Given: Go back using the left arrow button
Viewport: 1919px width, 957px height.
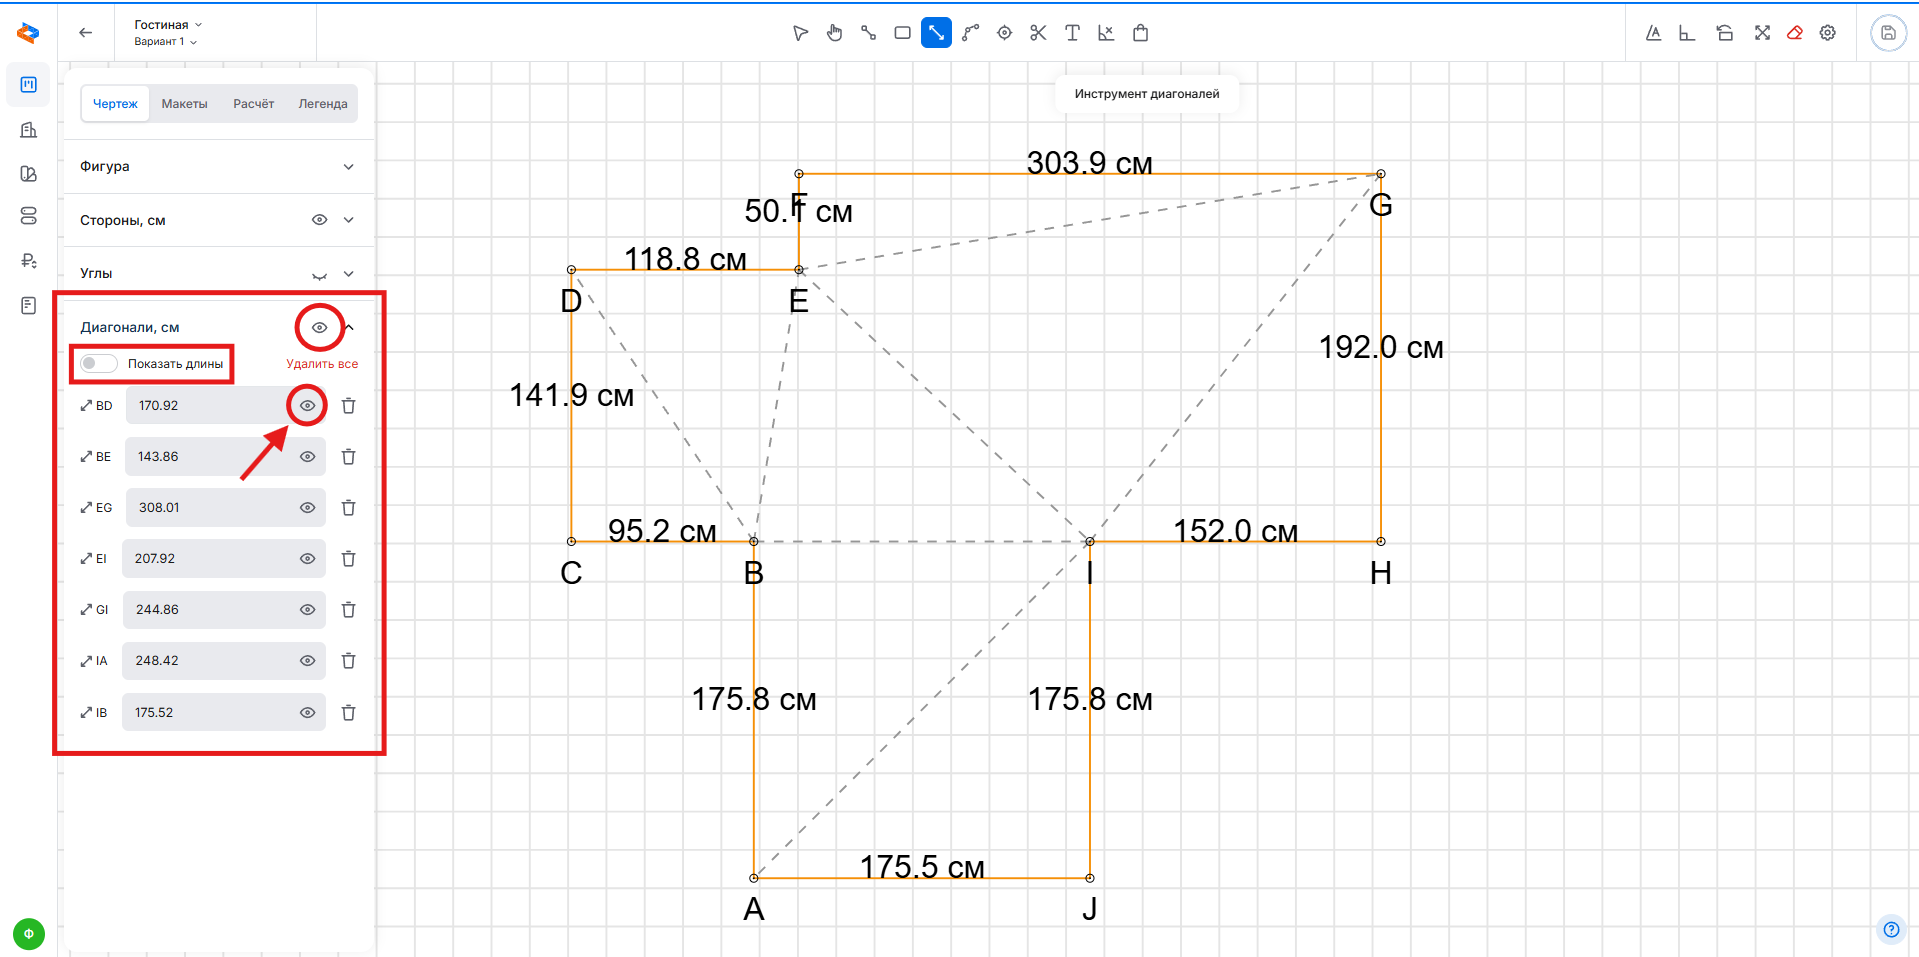Looking at the screenshot, I should pyautogui.click(x=86, y=33).
